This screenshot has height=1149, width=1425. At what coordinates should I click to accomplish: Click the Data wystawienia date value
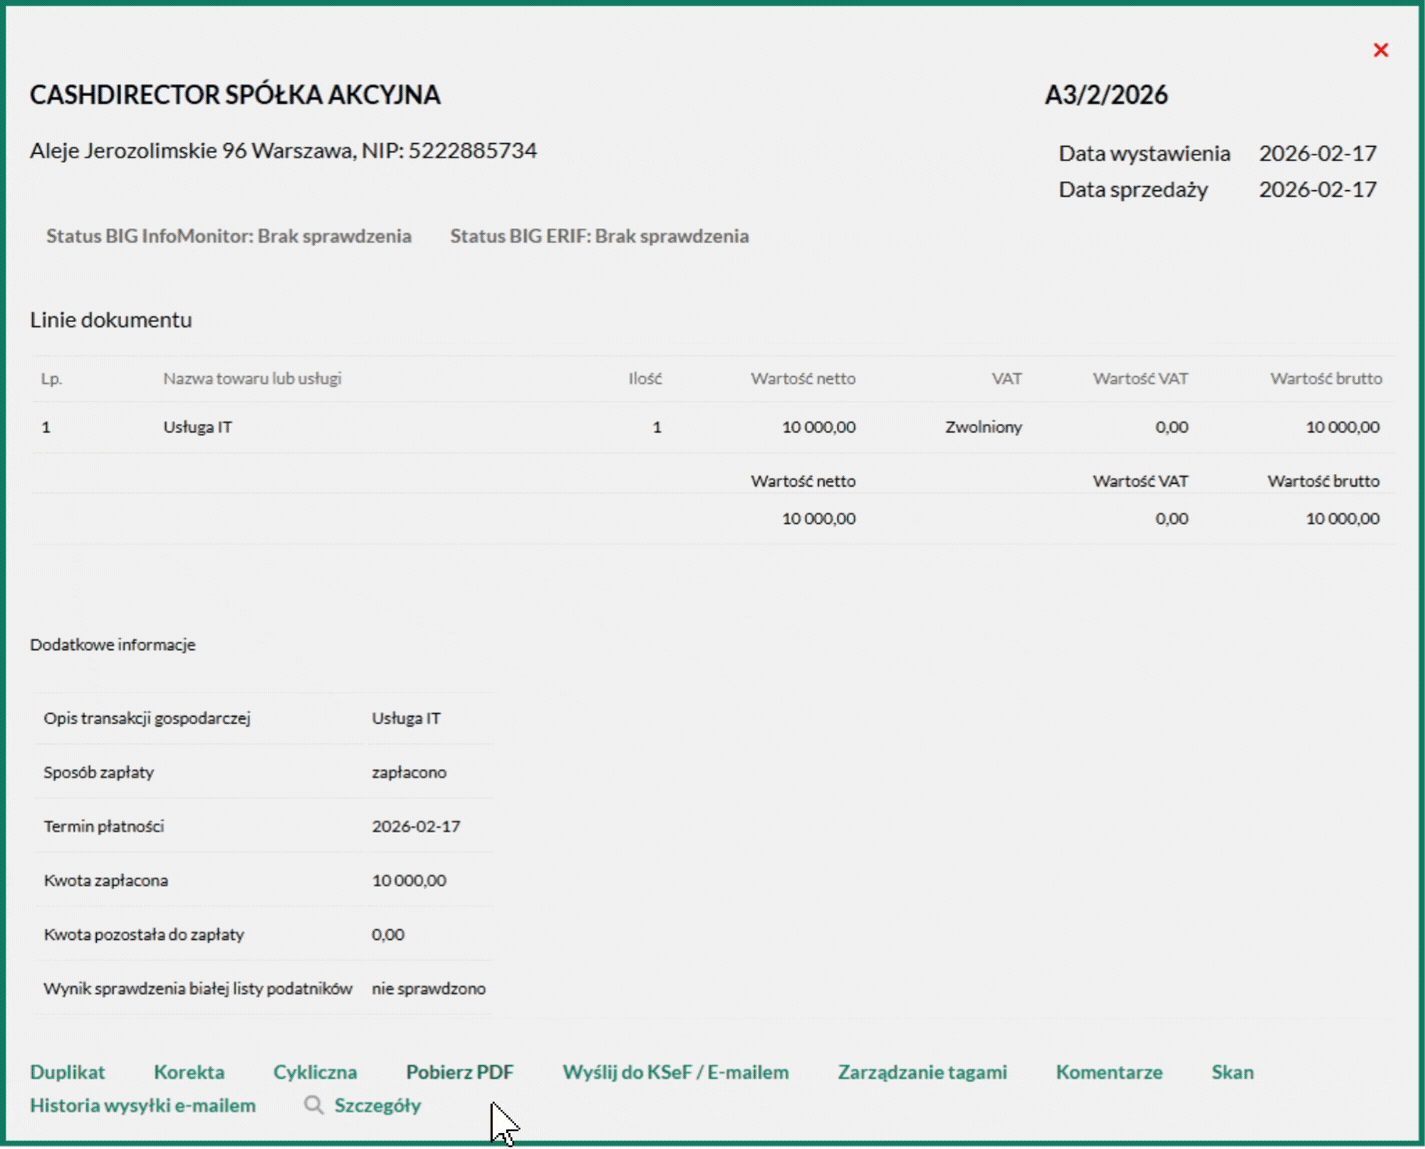(x=1317, y=153)
